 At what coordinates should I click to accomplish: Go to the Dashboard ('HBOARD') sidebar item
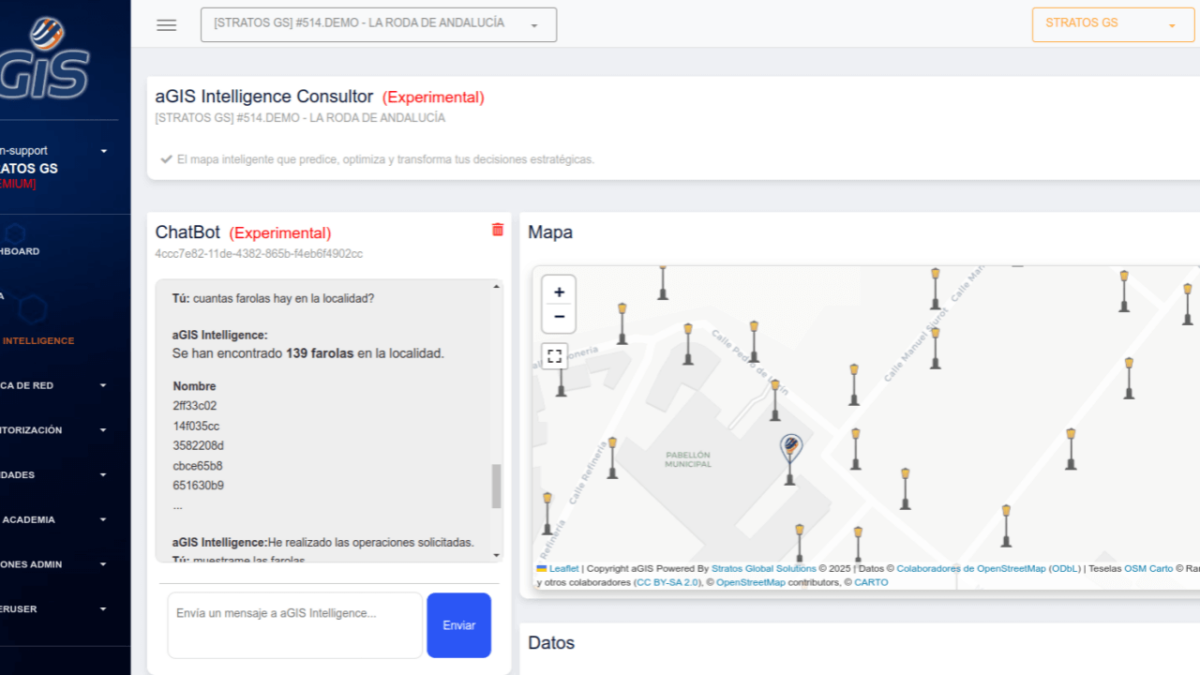(20, 251)
